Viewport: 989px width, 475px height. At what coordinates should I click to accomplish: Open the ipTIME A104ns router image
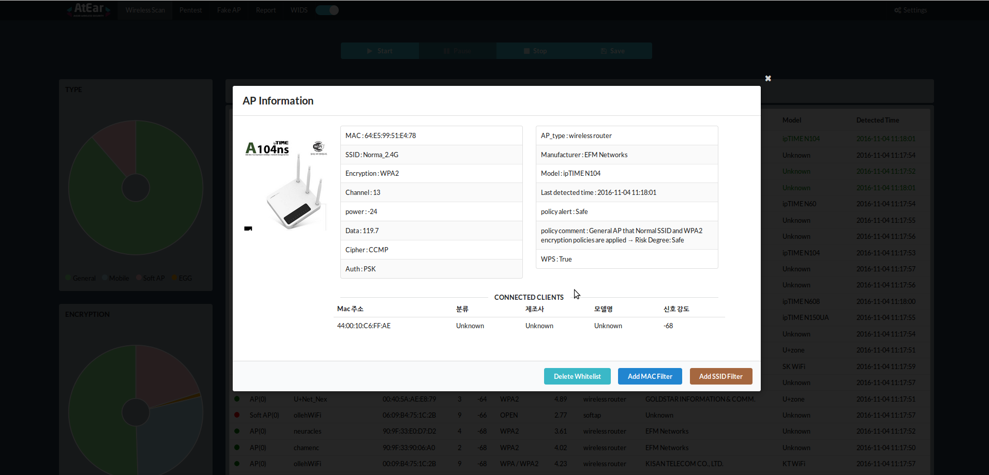pyautogui.click(x=286, y=185)
